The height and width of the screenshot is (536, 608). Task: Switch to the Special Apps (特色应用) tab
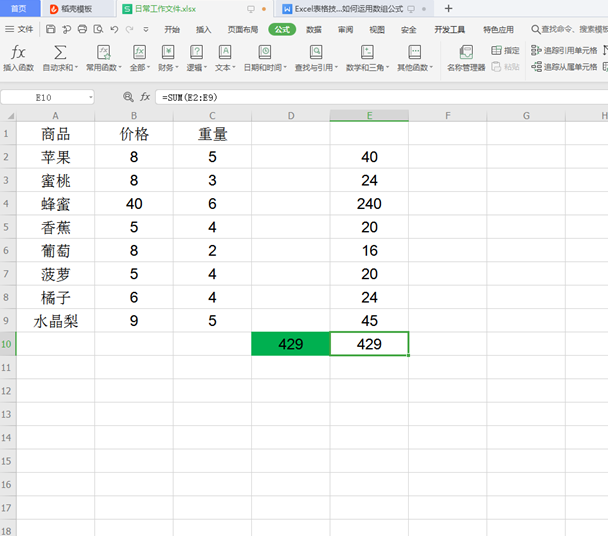(498, 29)
